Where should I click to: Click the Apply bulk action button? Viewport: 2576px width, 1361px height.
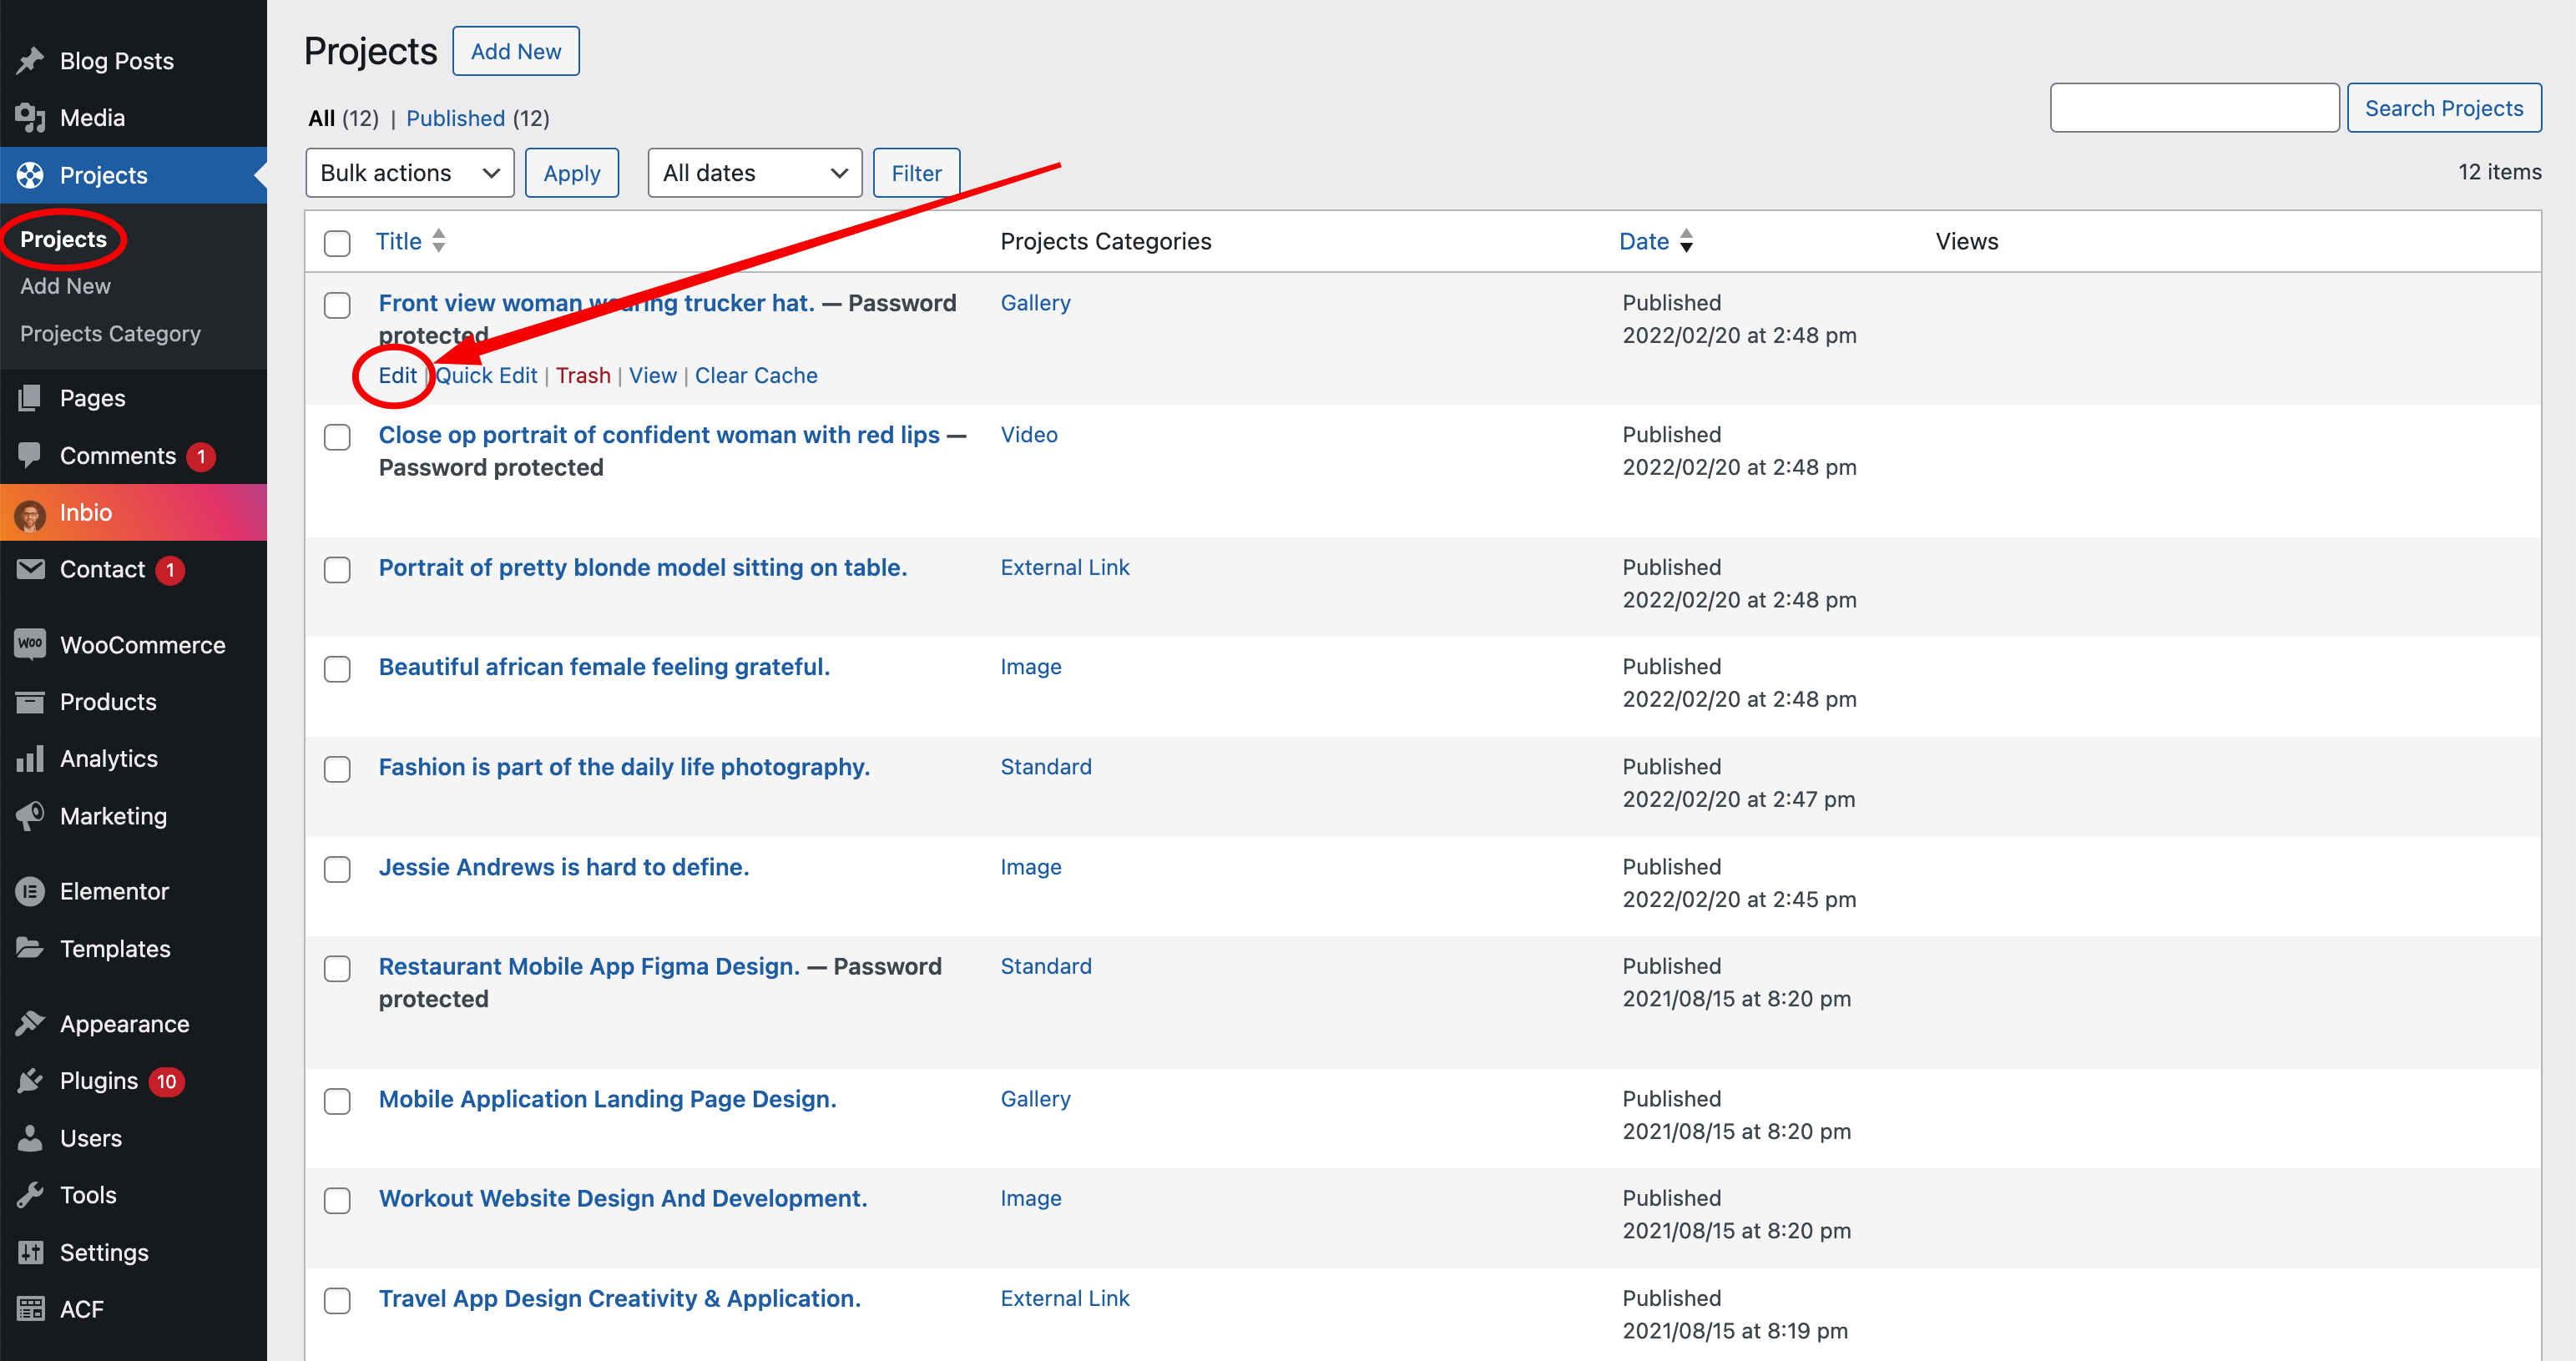click(572, 173)
